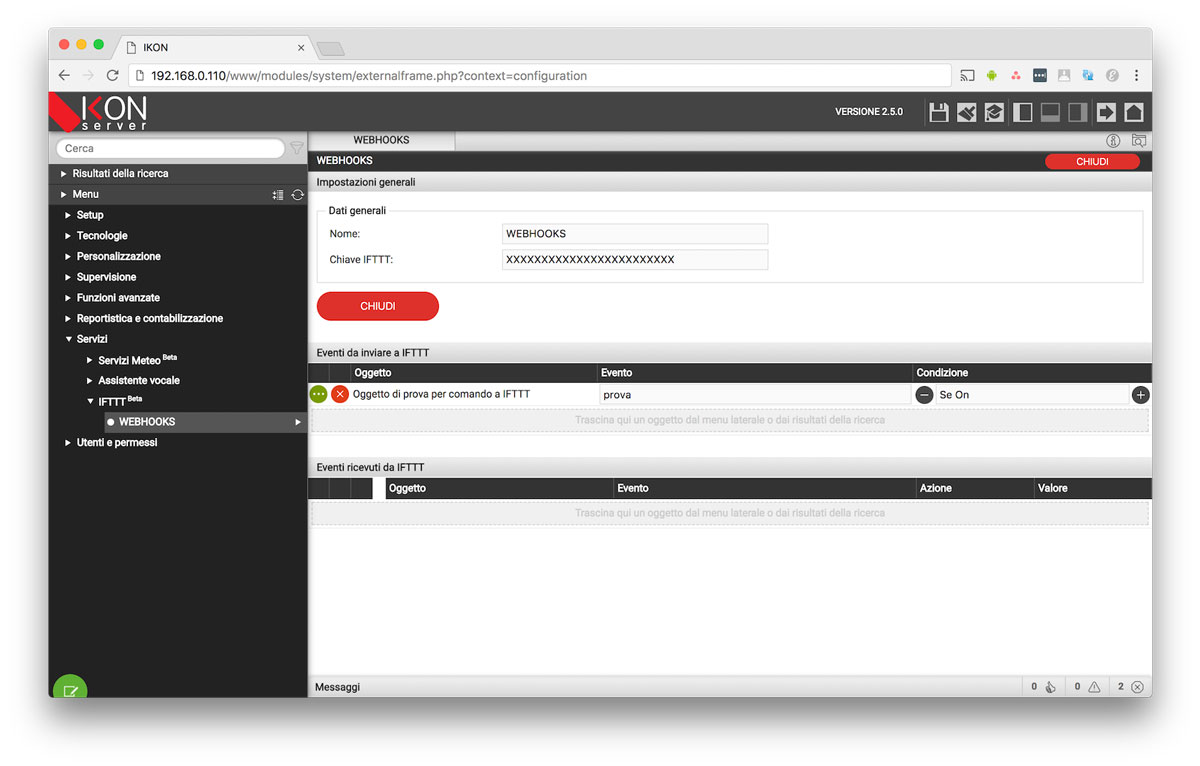This screenshot has height=766, width=1200.
Task: Expand the Assistente vocale tree item
Action: click(x=89, y=381)
